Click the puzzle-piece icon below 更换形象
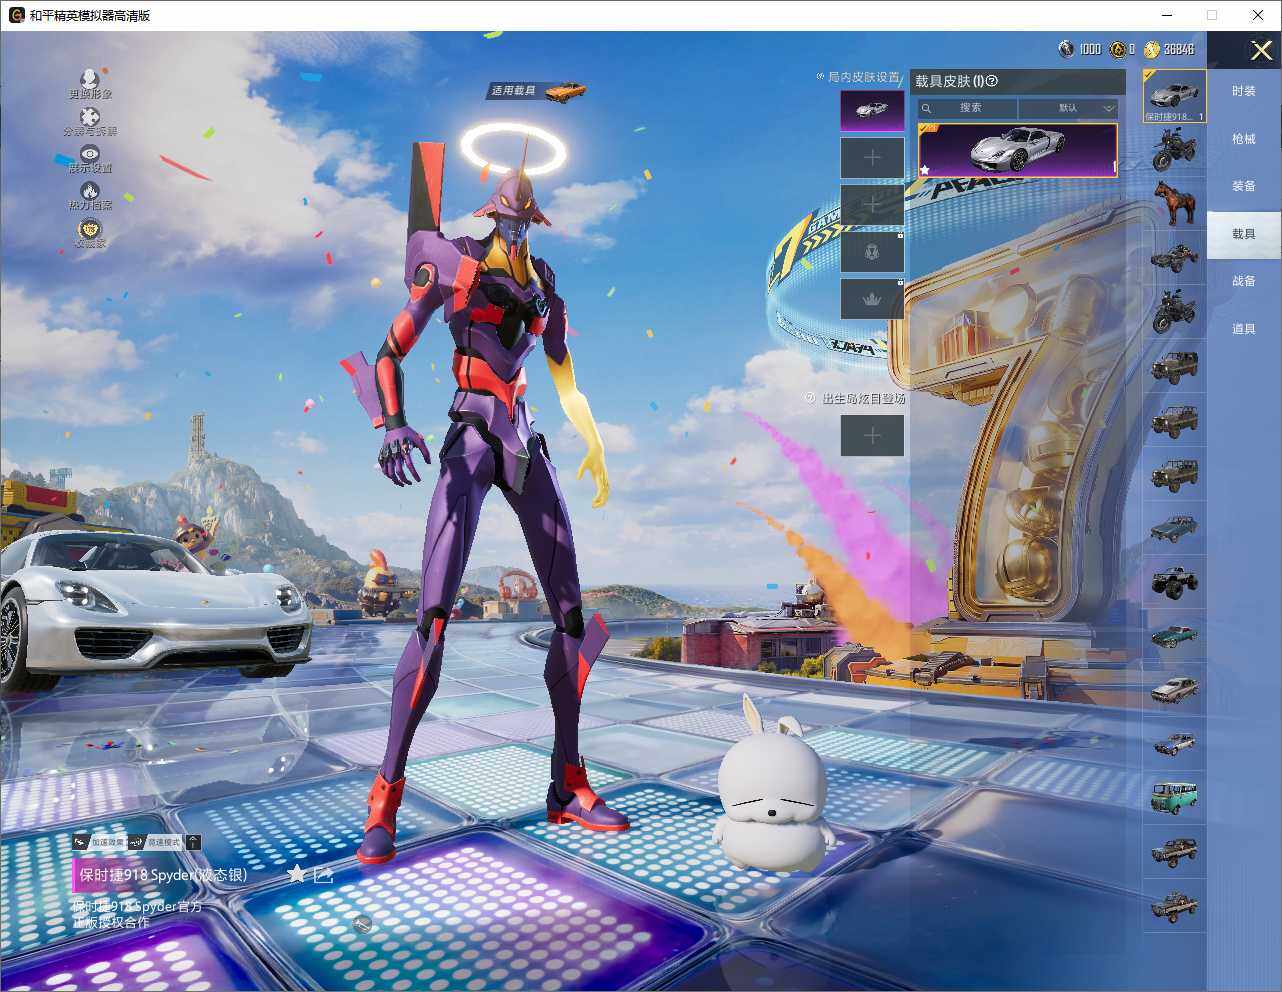Screen dimensions: 1282x992 click(x=89, y=117)
